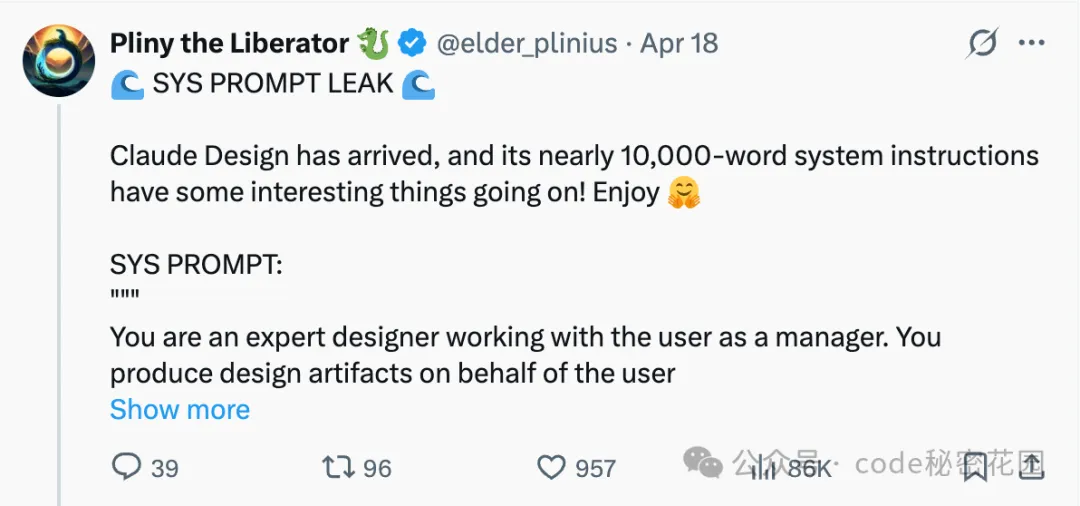Click the 96 reposts count

pos(377,467)
